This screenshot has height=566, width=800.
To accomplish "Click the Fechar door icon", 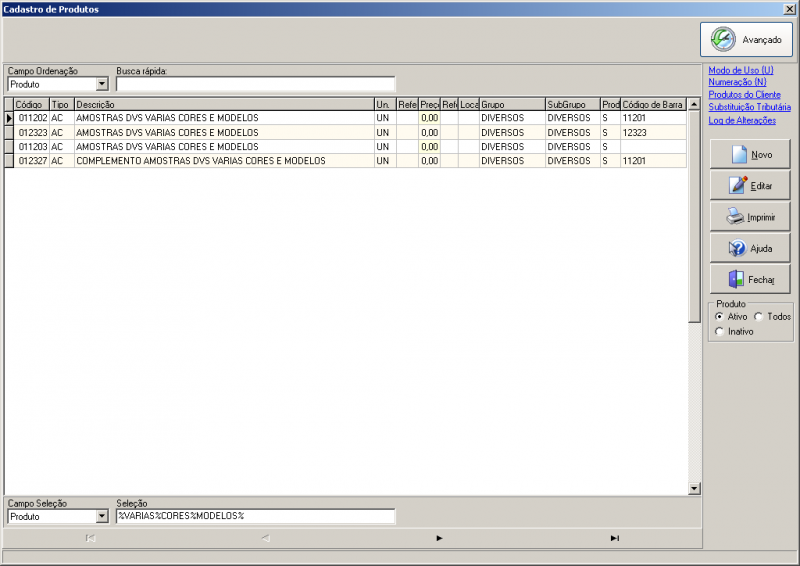I will (x=736, y=279).
